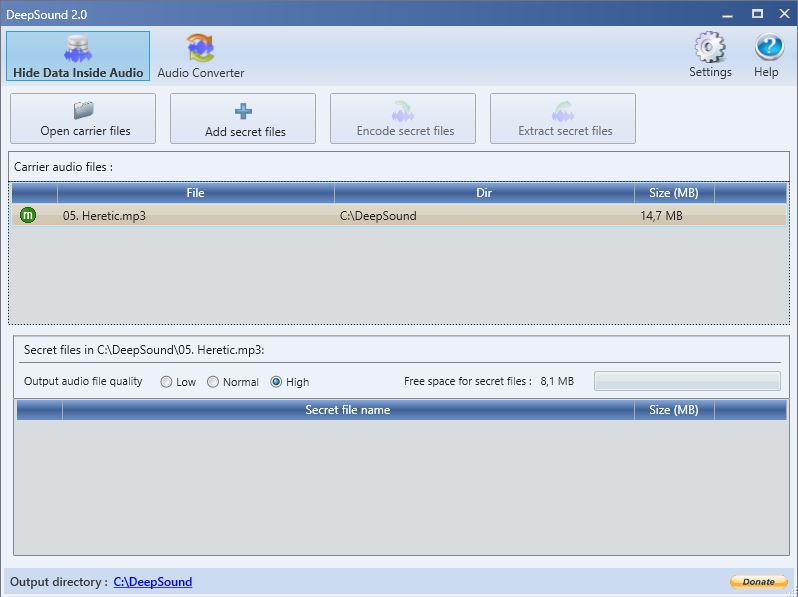Switch to the Audio Converter tab
798x597 pixels.
pyautogui.click(x=200, y=56)
